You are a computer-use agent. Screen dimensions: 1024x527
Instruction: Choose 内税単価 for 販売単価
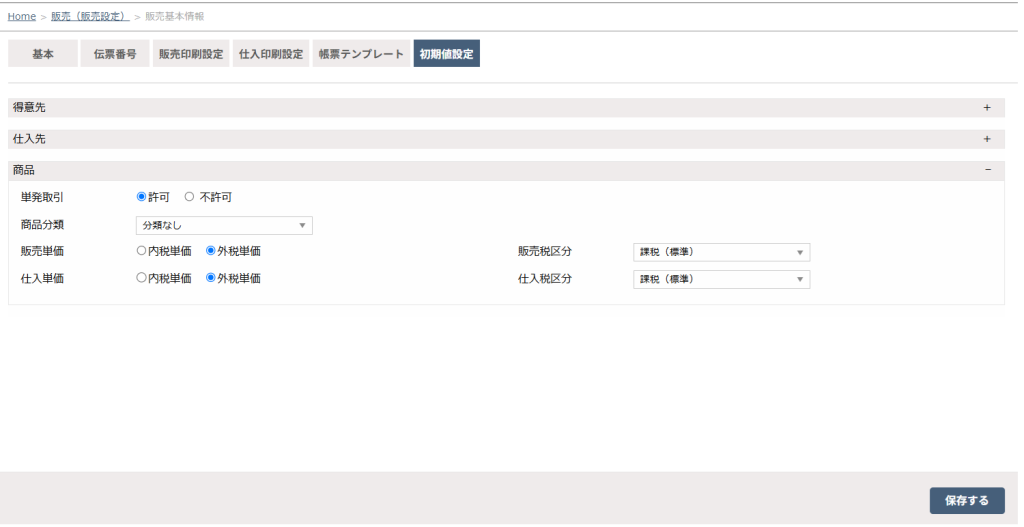(141, 251)
